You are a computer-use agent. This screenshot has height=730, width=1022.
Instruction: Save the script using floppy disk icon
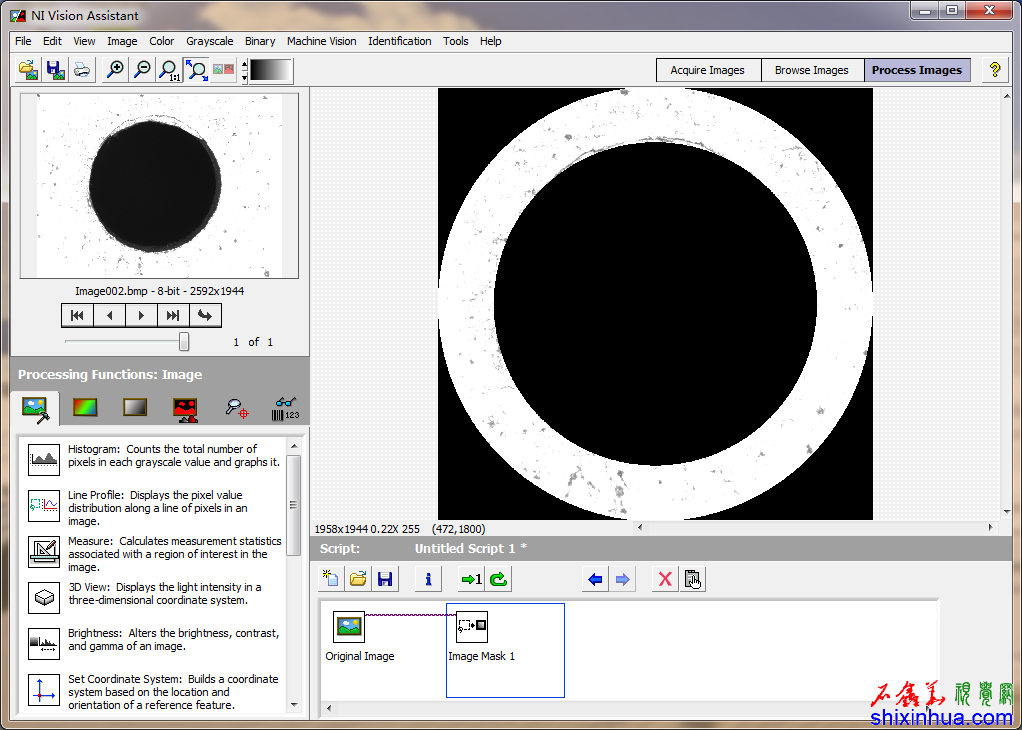[385, 579]
